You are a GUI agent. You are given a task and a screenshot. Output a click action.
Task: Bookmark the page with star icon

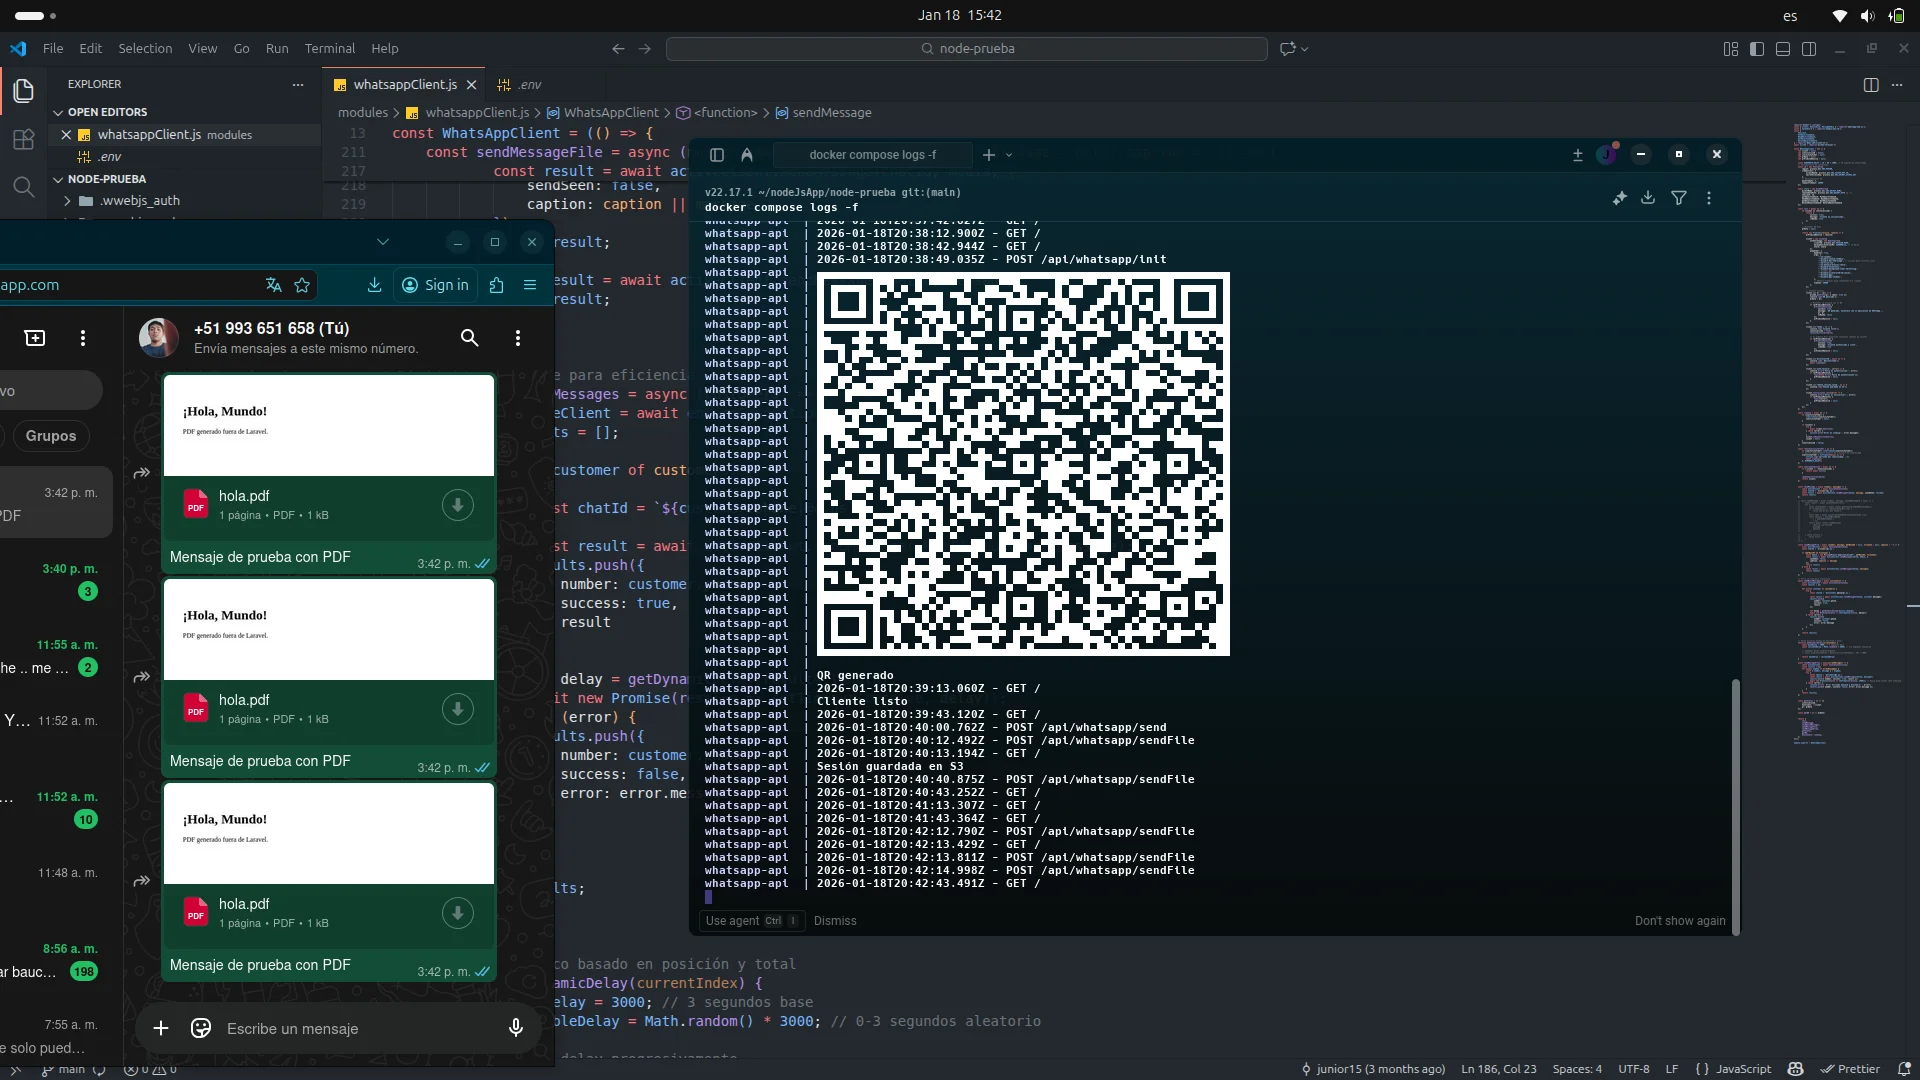(302, 285)
